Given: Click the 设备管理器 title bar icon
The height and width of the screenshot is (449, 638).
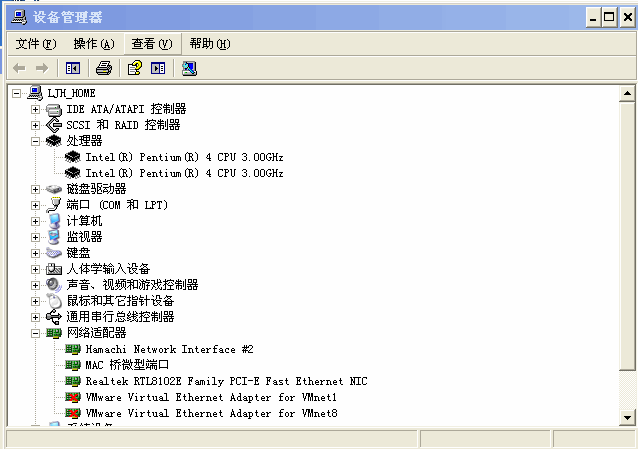Looking at the screenshot, I should tap(19, 17).
